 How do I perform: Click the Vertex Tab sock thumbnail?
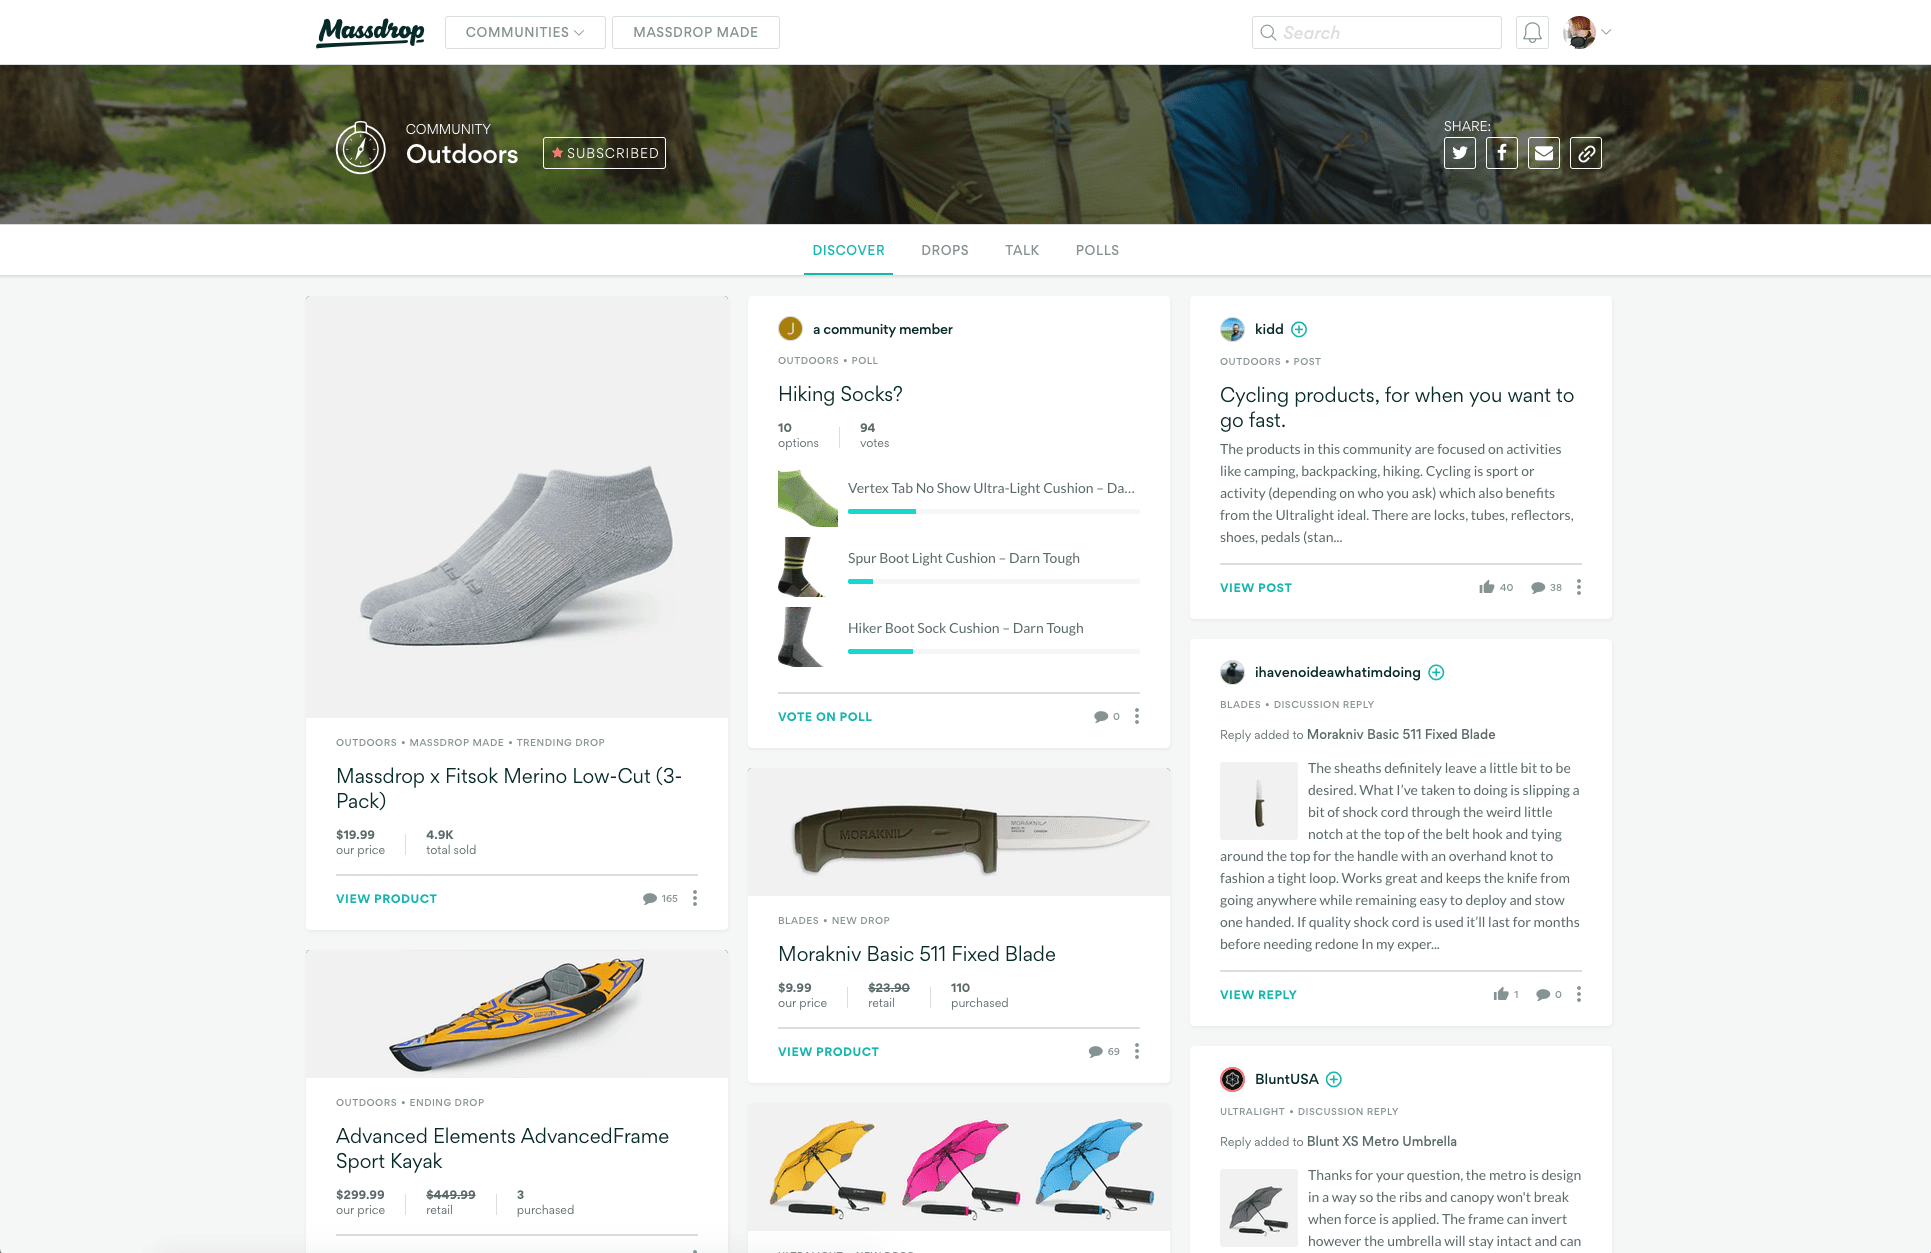[808, 497]
